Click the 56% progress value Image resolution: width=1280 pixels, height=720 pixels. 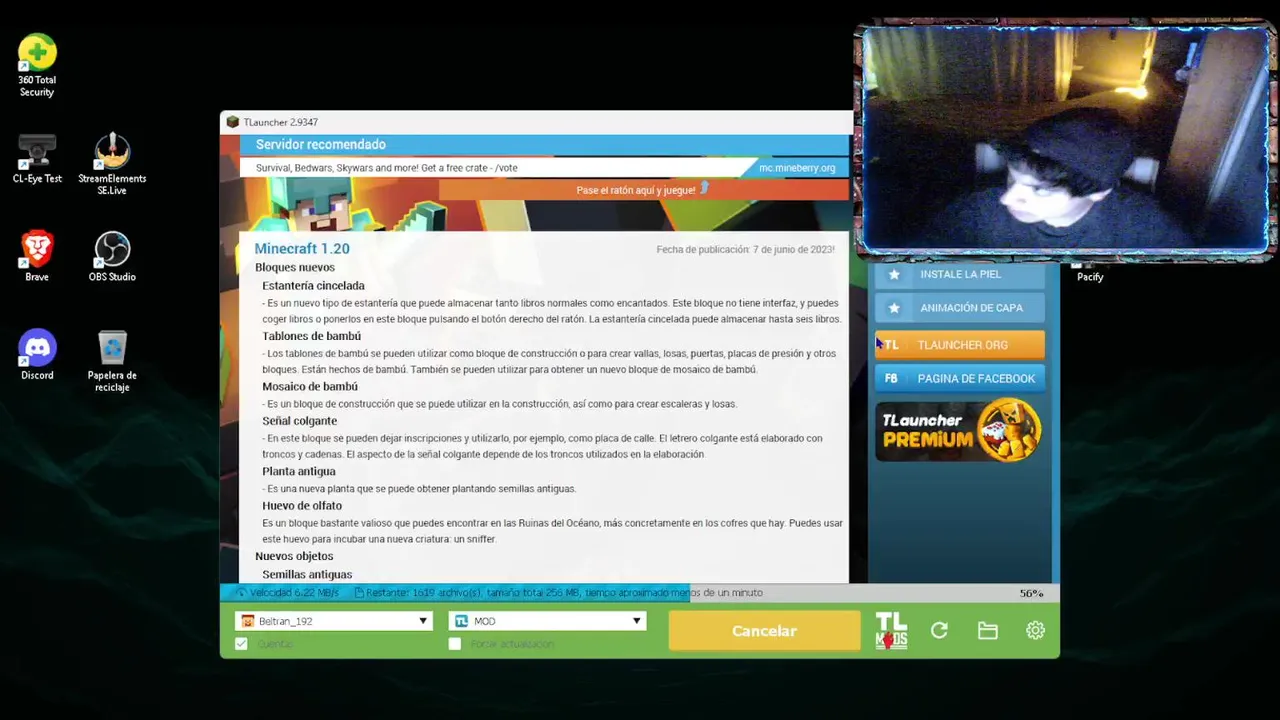1031,593
